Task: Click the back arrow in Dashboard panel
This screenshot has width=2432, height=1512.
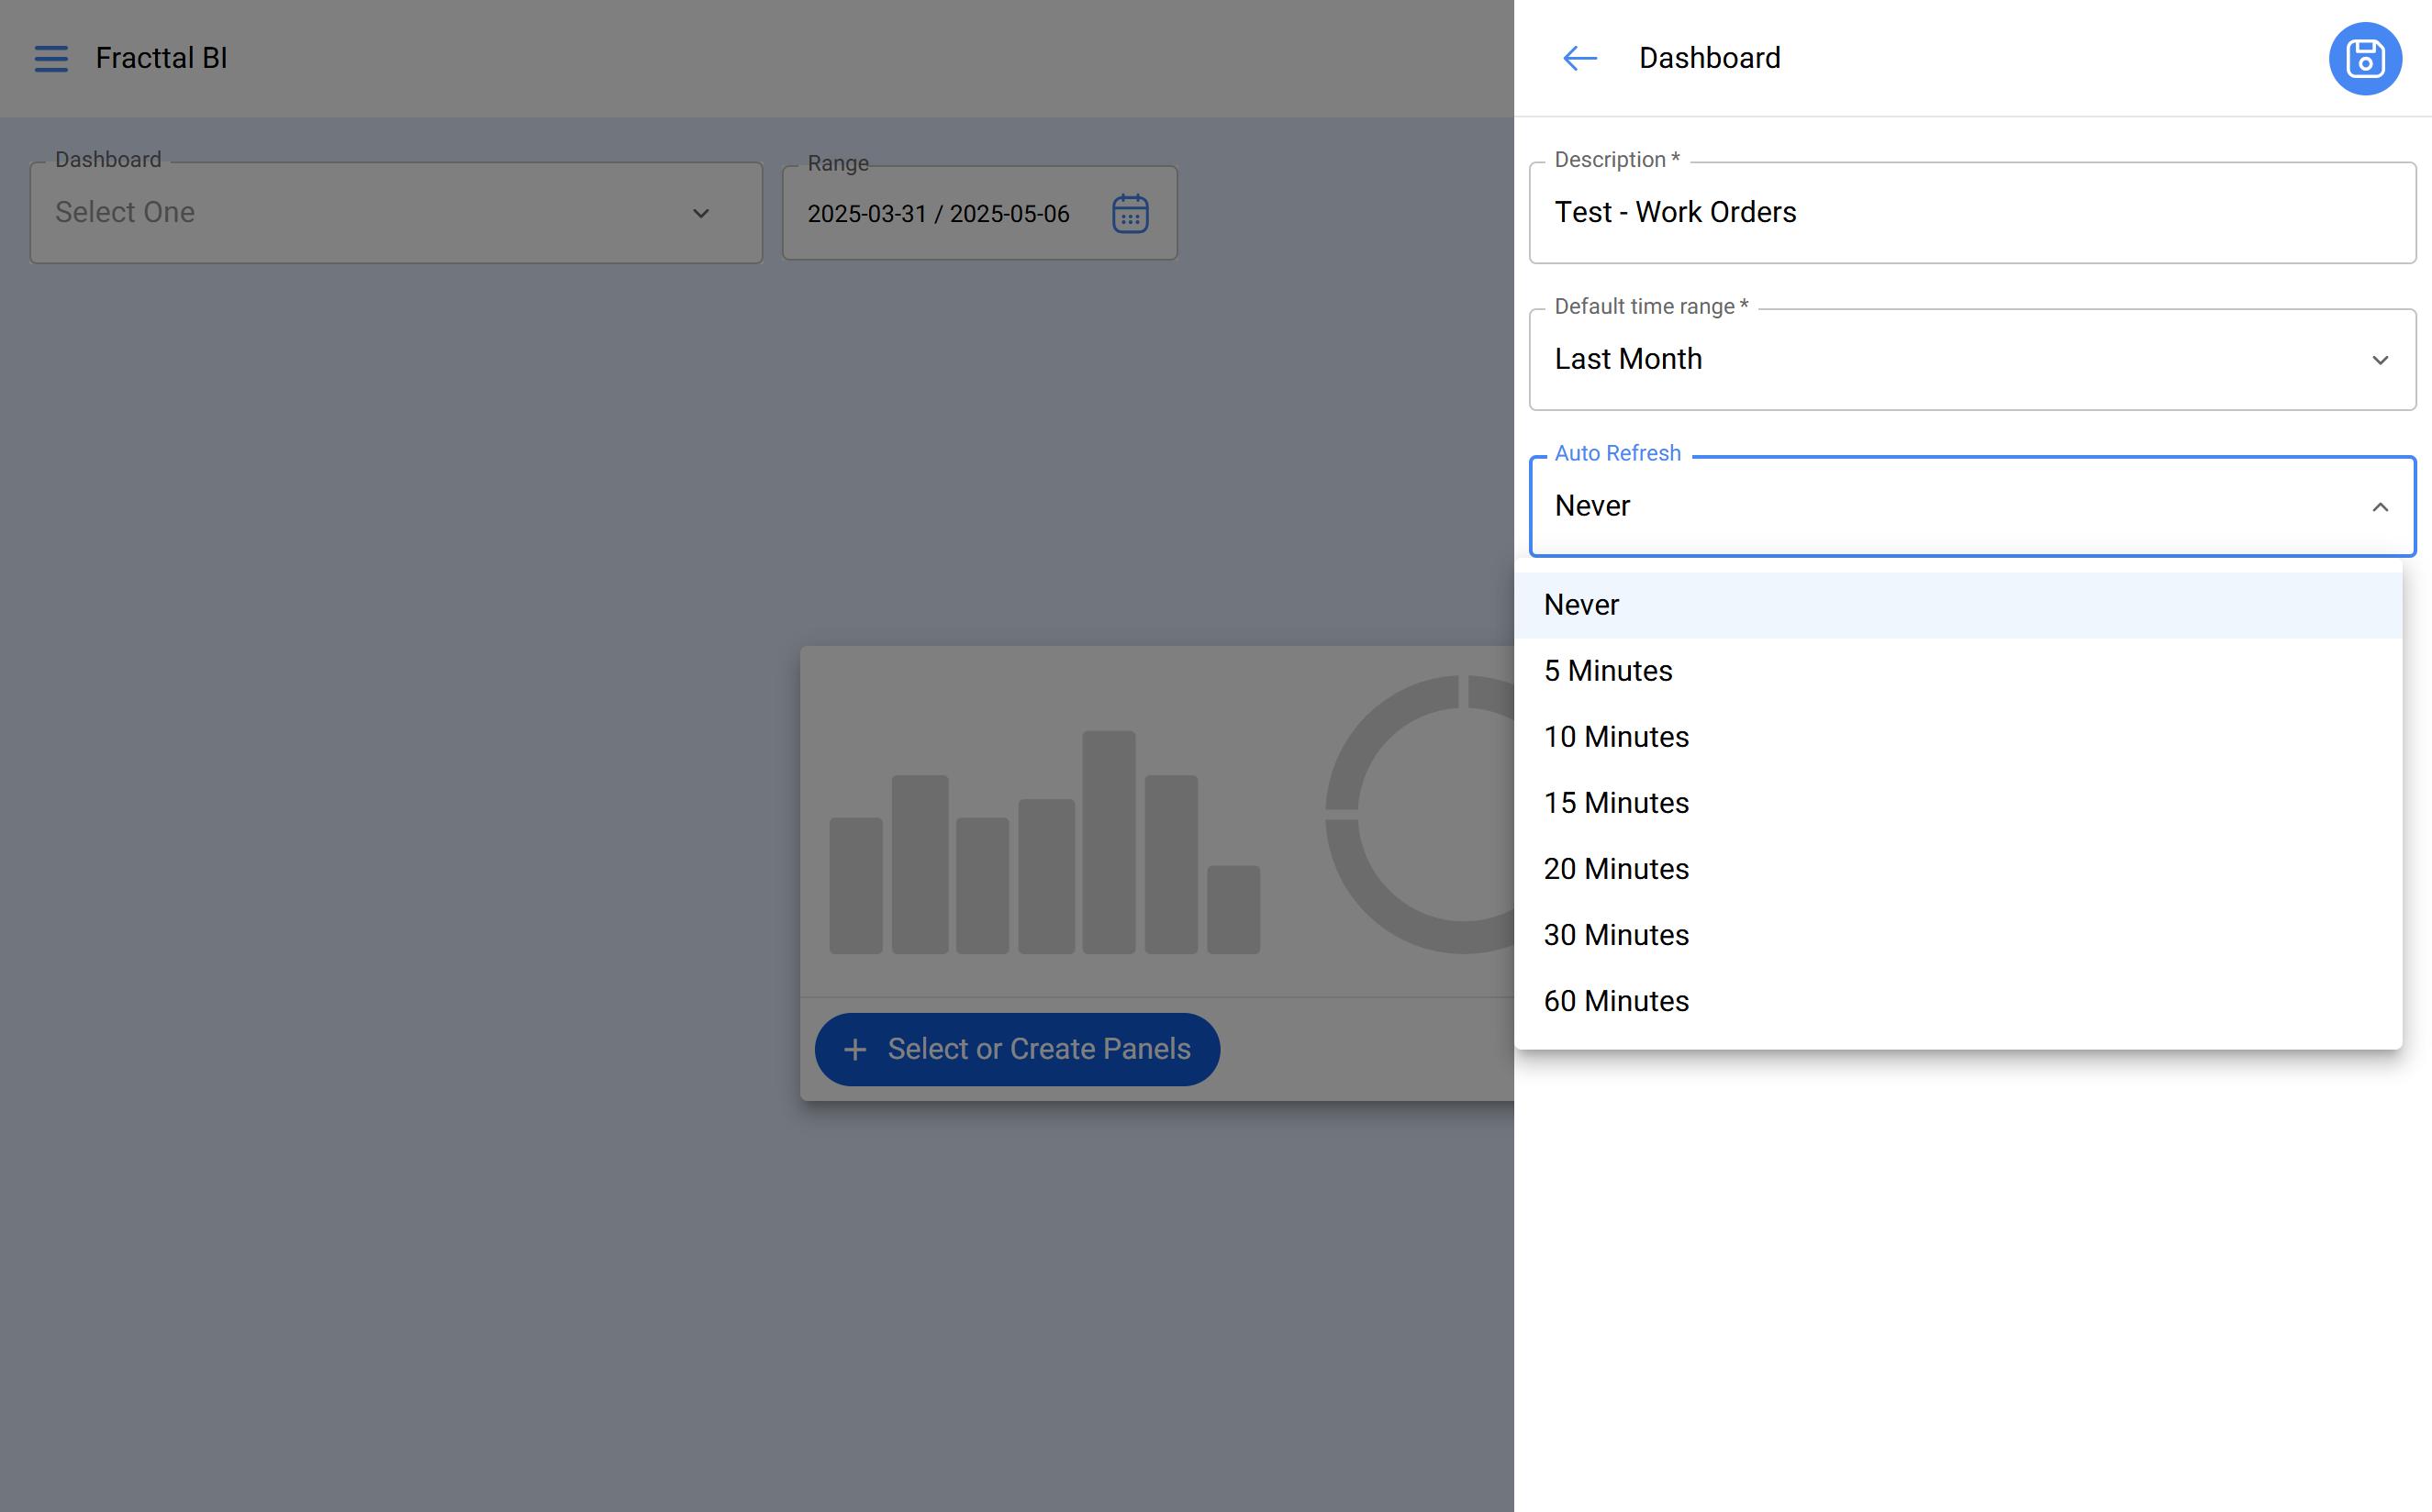Action: tap(1580, 58)
